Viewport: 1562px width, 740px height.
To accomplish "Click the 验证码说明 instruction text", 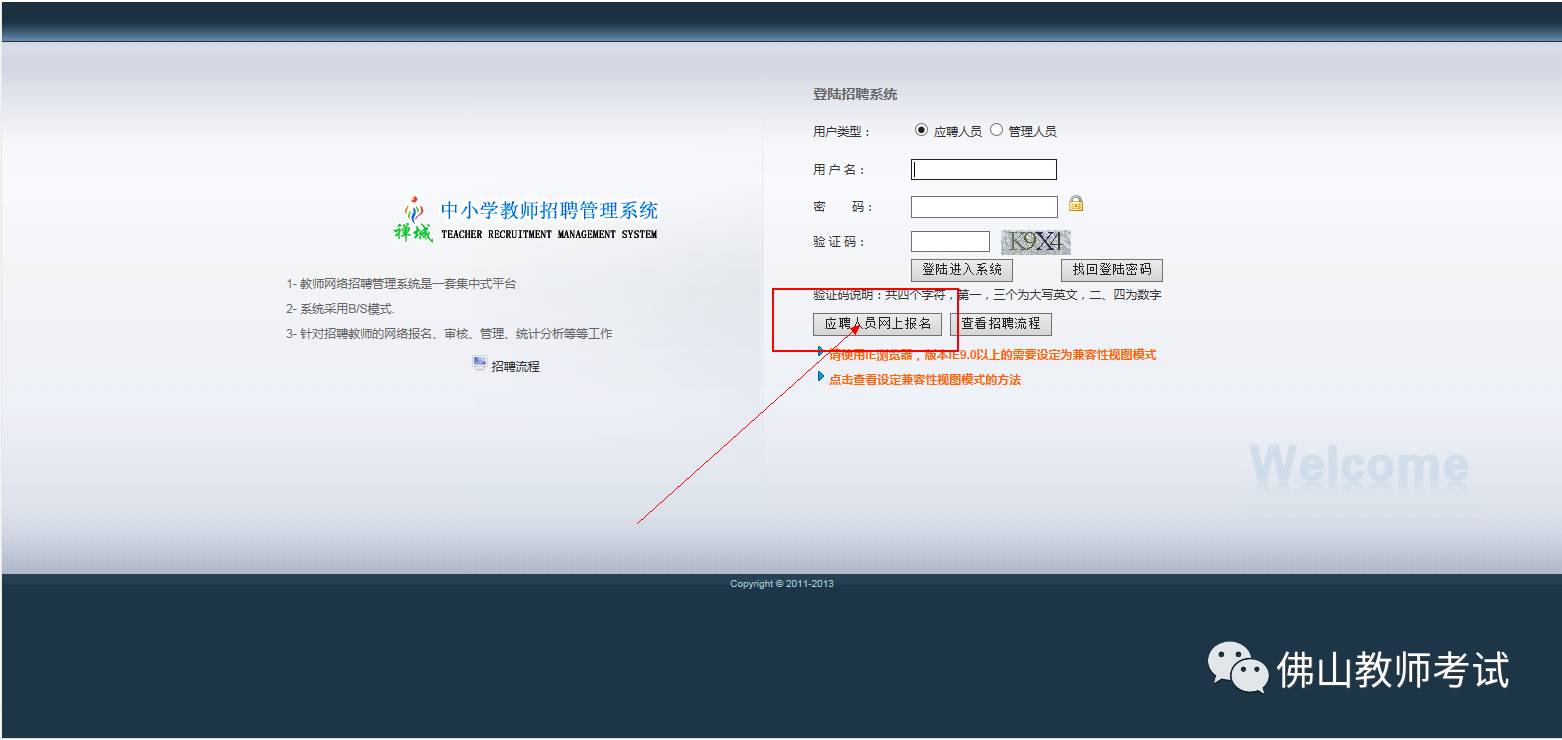I will coord(987,295).
